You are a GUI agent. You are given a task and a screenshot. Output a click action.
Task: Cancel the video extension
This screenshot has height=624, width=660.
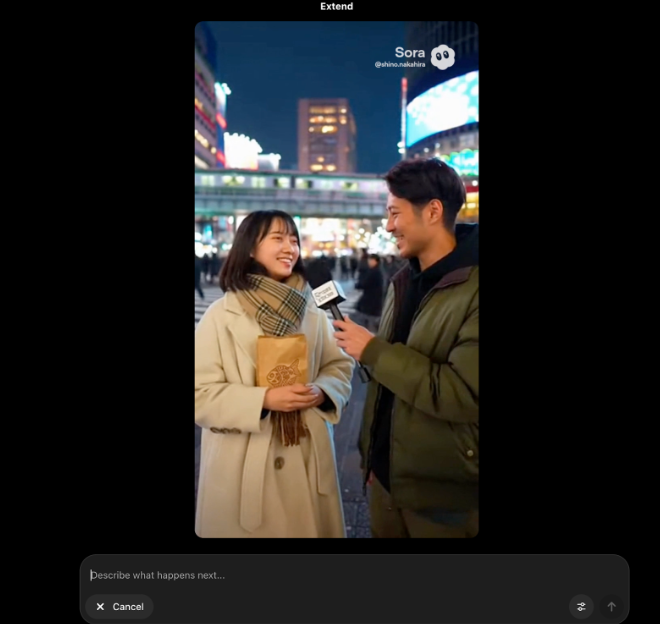pyautogui.click(x=119, y=606)
